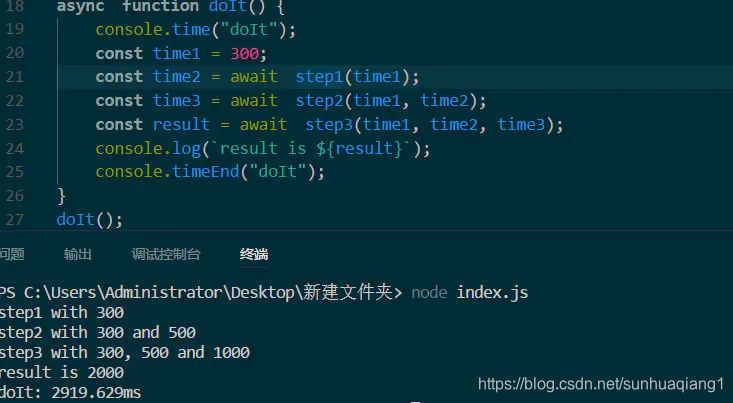733x403 pixels.
Task: Click terminal output 'result is 2000'
Action: pyautogui.click(x=62, y=373)
